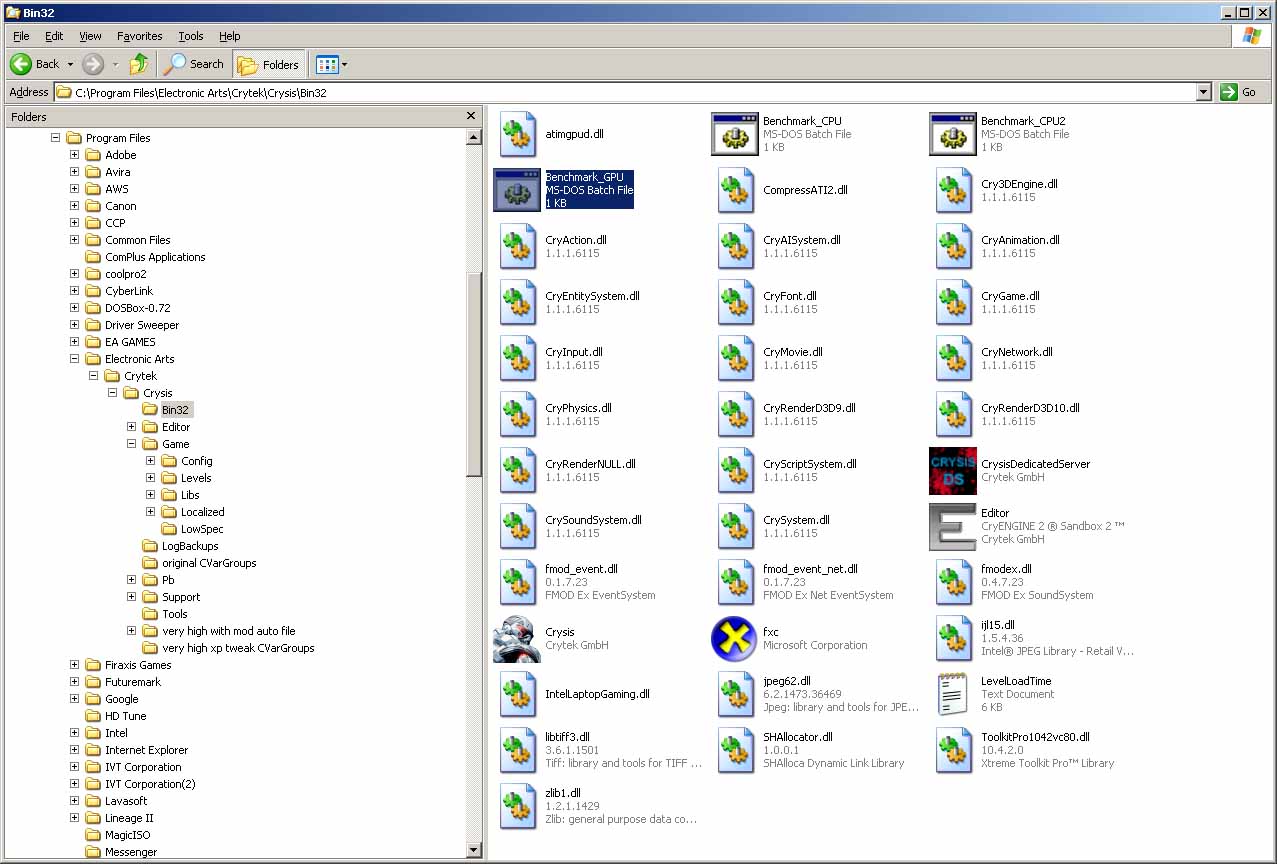Select the atimgpud.dll file icon

coord(518,134)
